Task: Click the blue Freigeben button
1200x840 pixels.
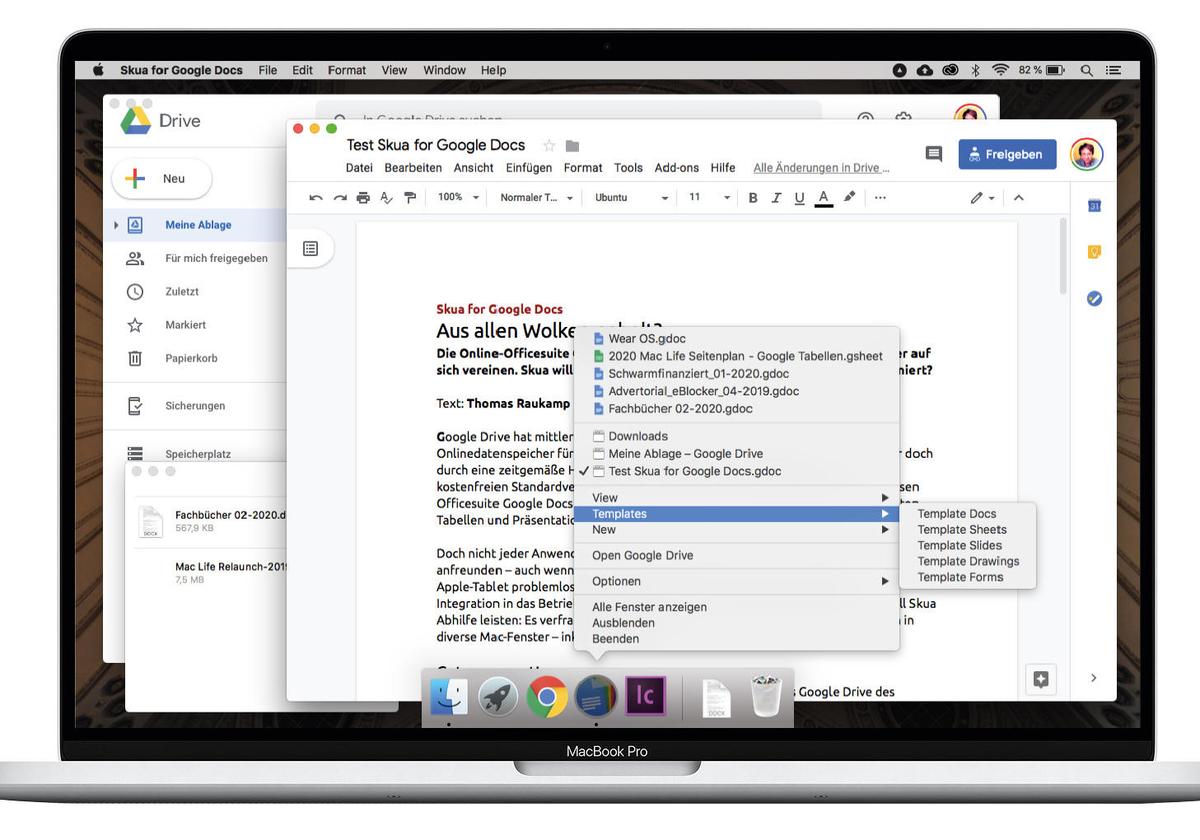Action: 1007,154
